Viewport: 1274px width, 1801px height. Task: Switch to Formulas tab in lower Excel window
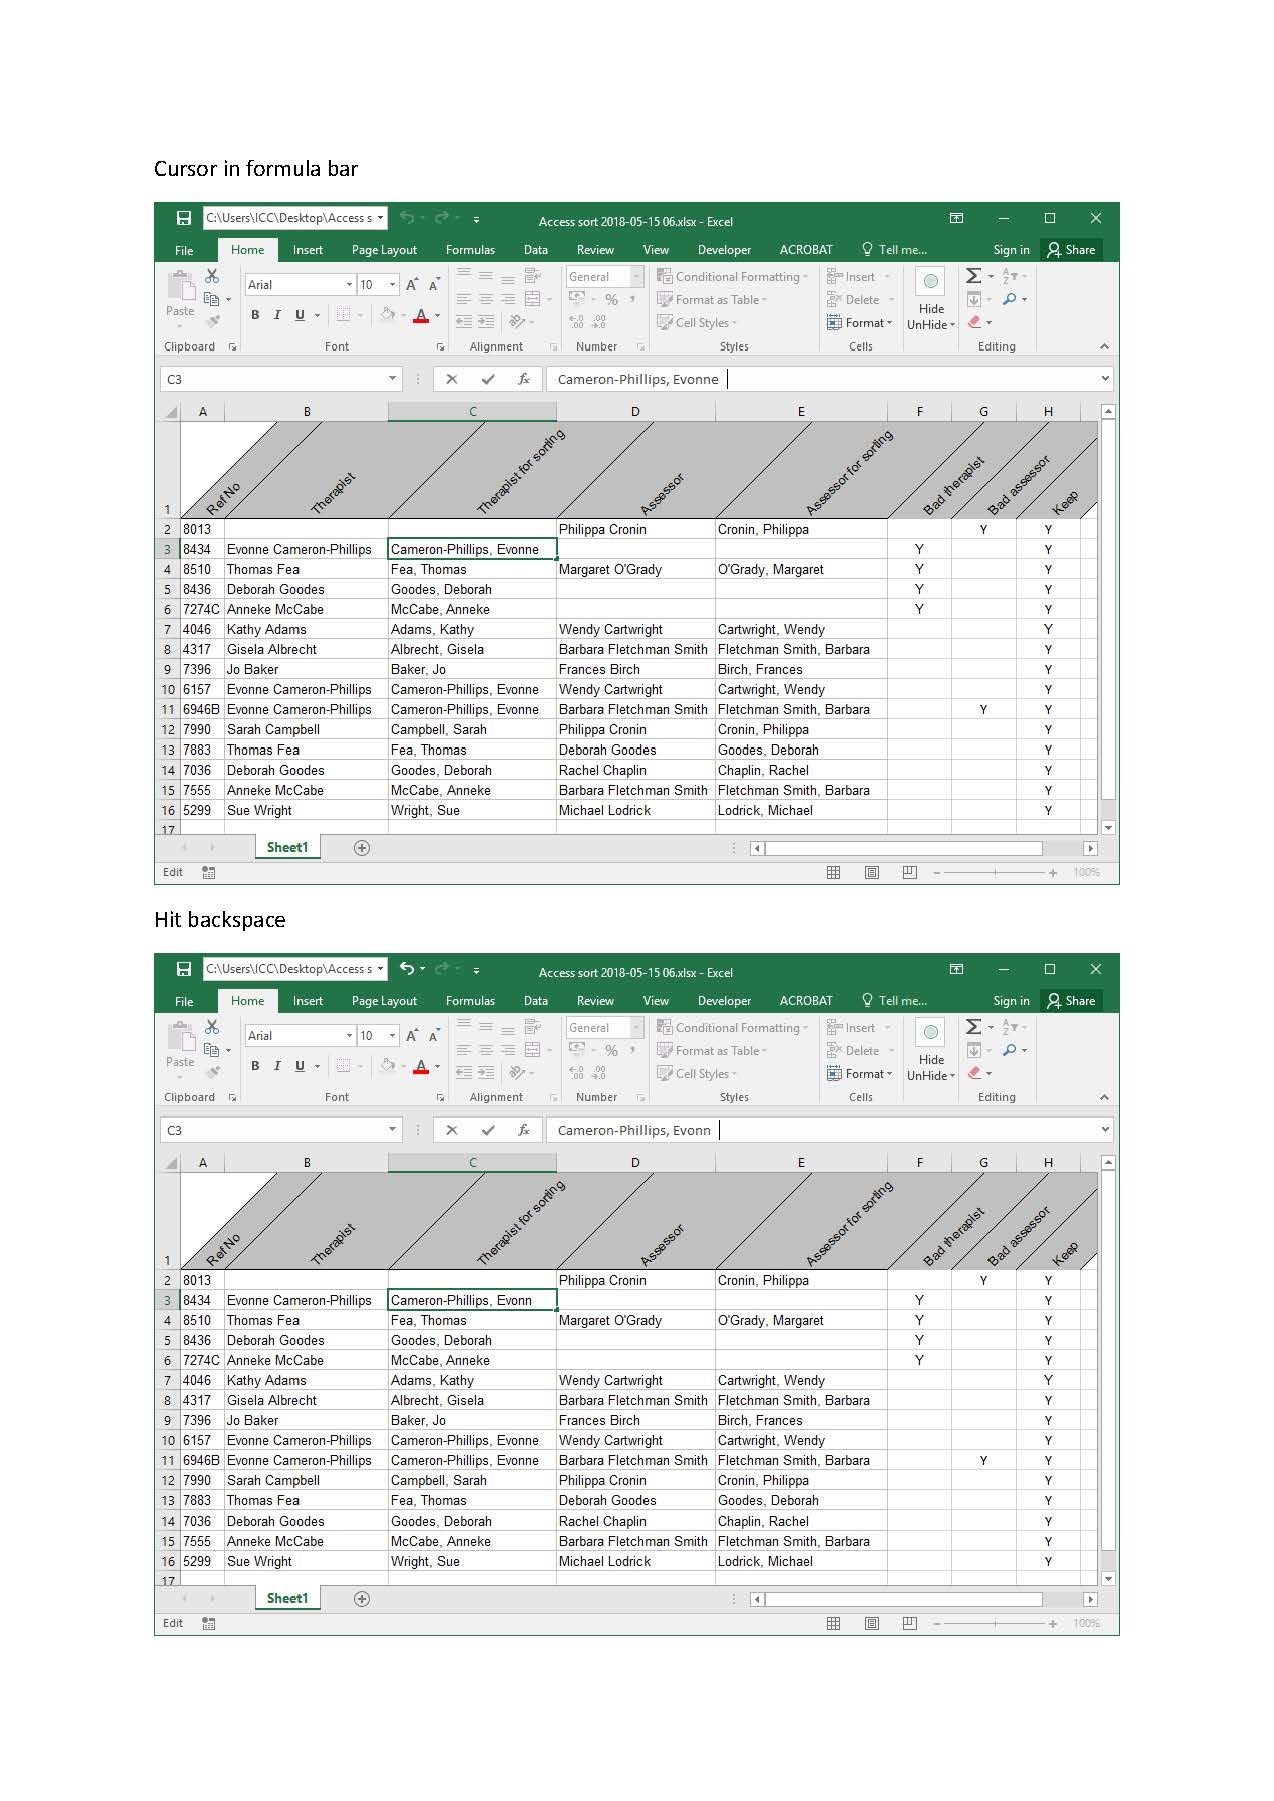click(470, 1001)
